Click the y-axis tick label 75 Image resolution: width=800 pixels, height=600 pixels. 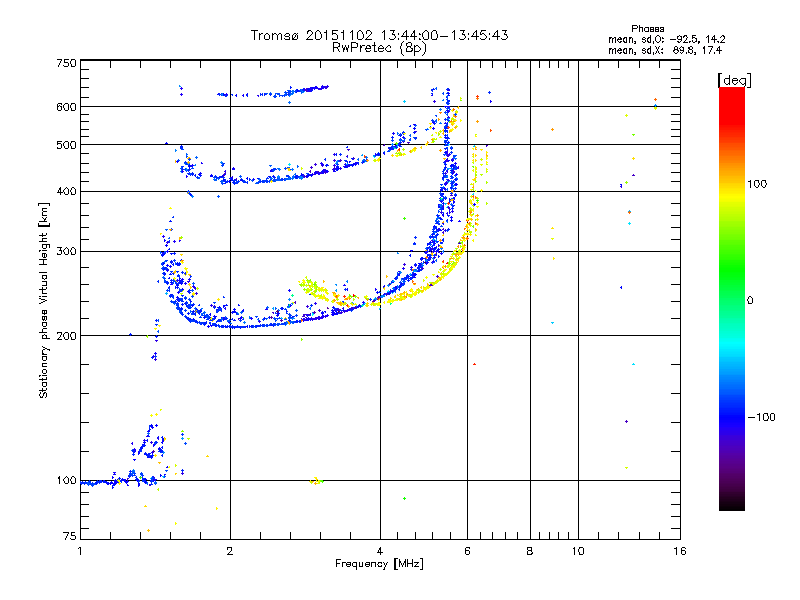click(x=69, y=536)
